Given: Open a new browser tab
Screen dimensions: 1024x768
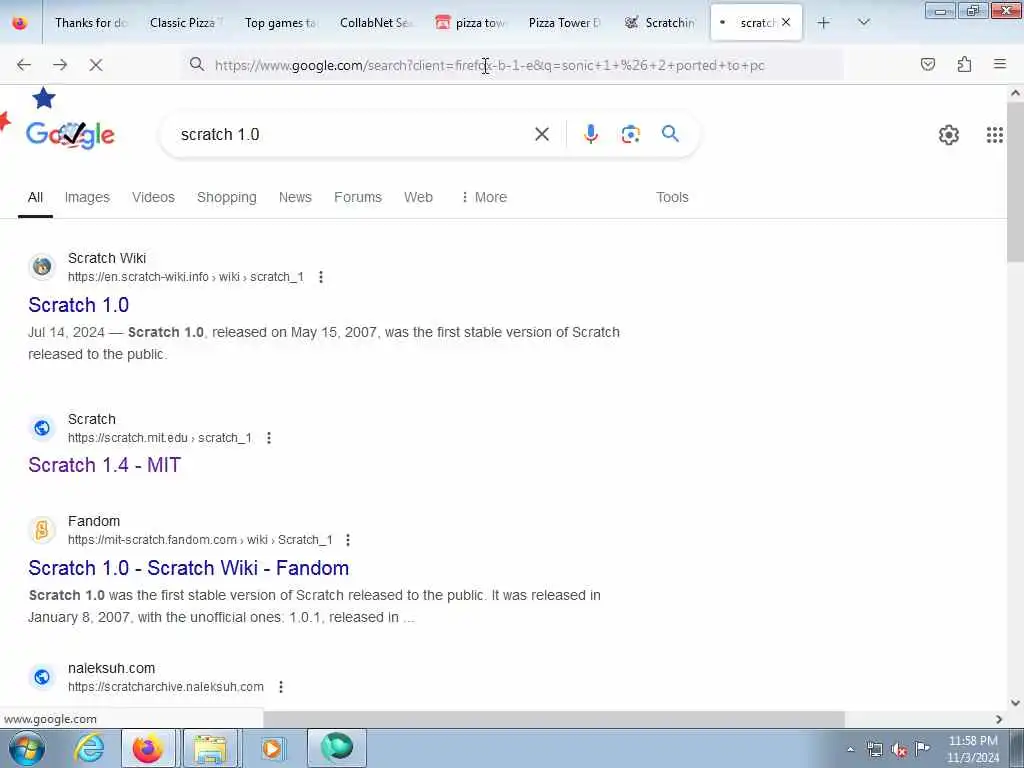Looking at the screenshot, I should [824, 23].
